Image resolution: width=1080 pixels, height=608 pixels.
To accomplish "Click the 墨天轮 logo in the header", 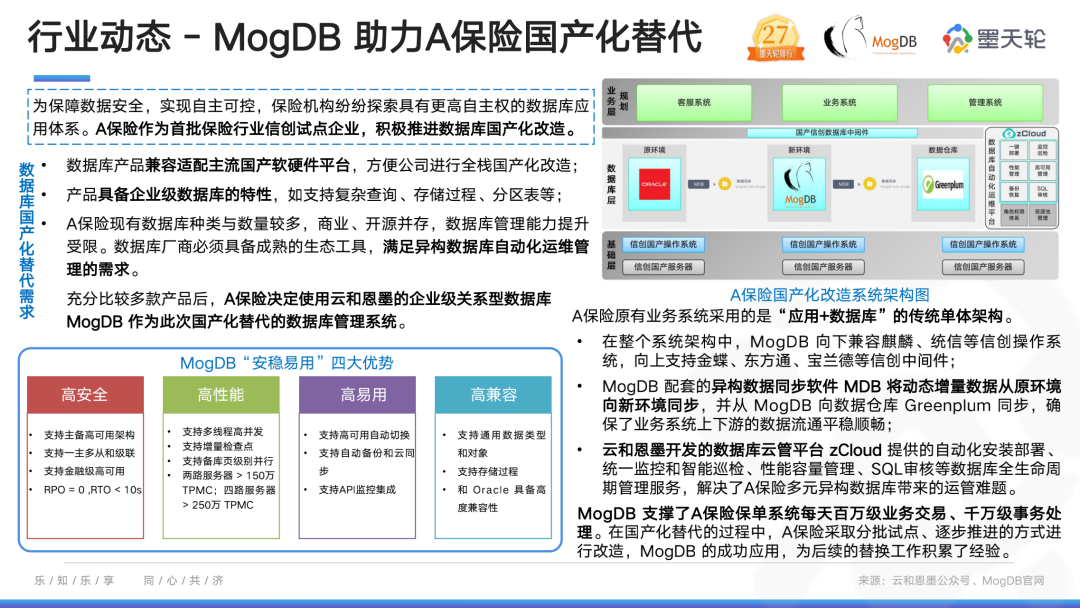I will 994,39.
